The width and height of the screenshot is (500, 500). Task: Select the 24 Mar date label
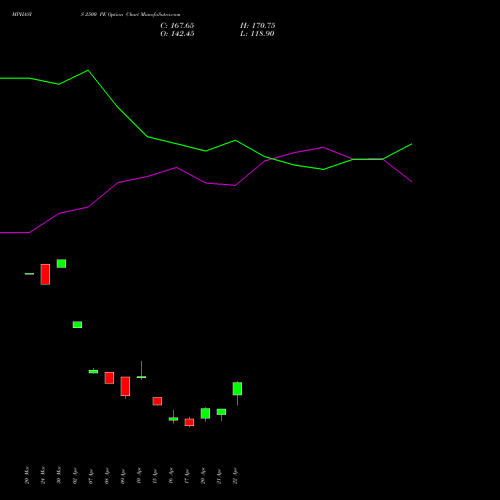coord(43,475)
